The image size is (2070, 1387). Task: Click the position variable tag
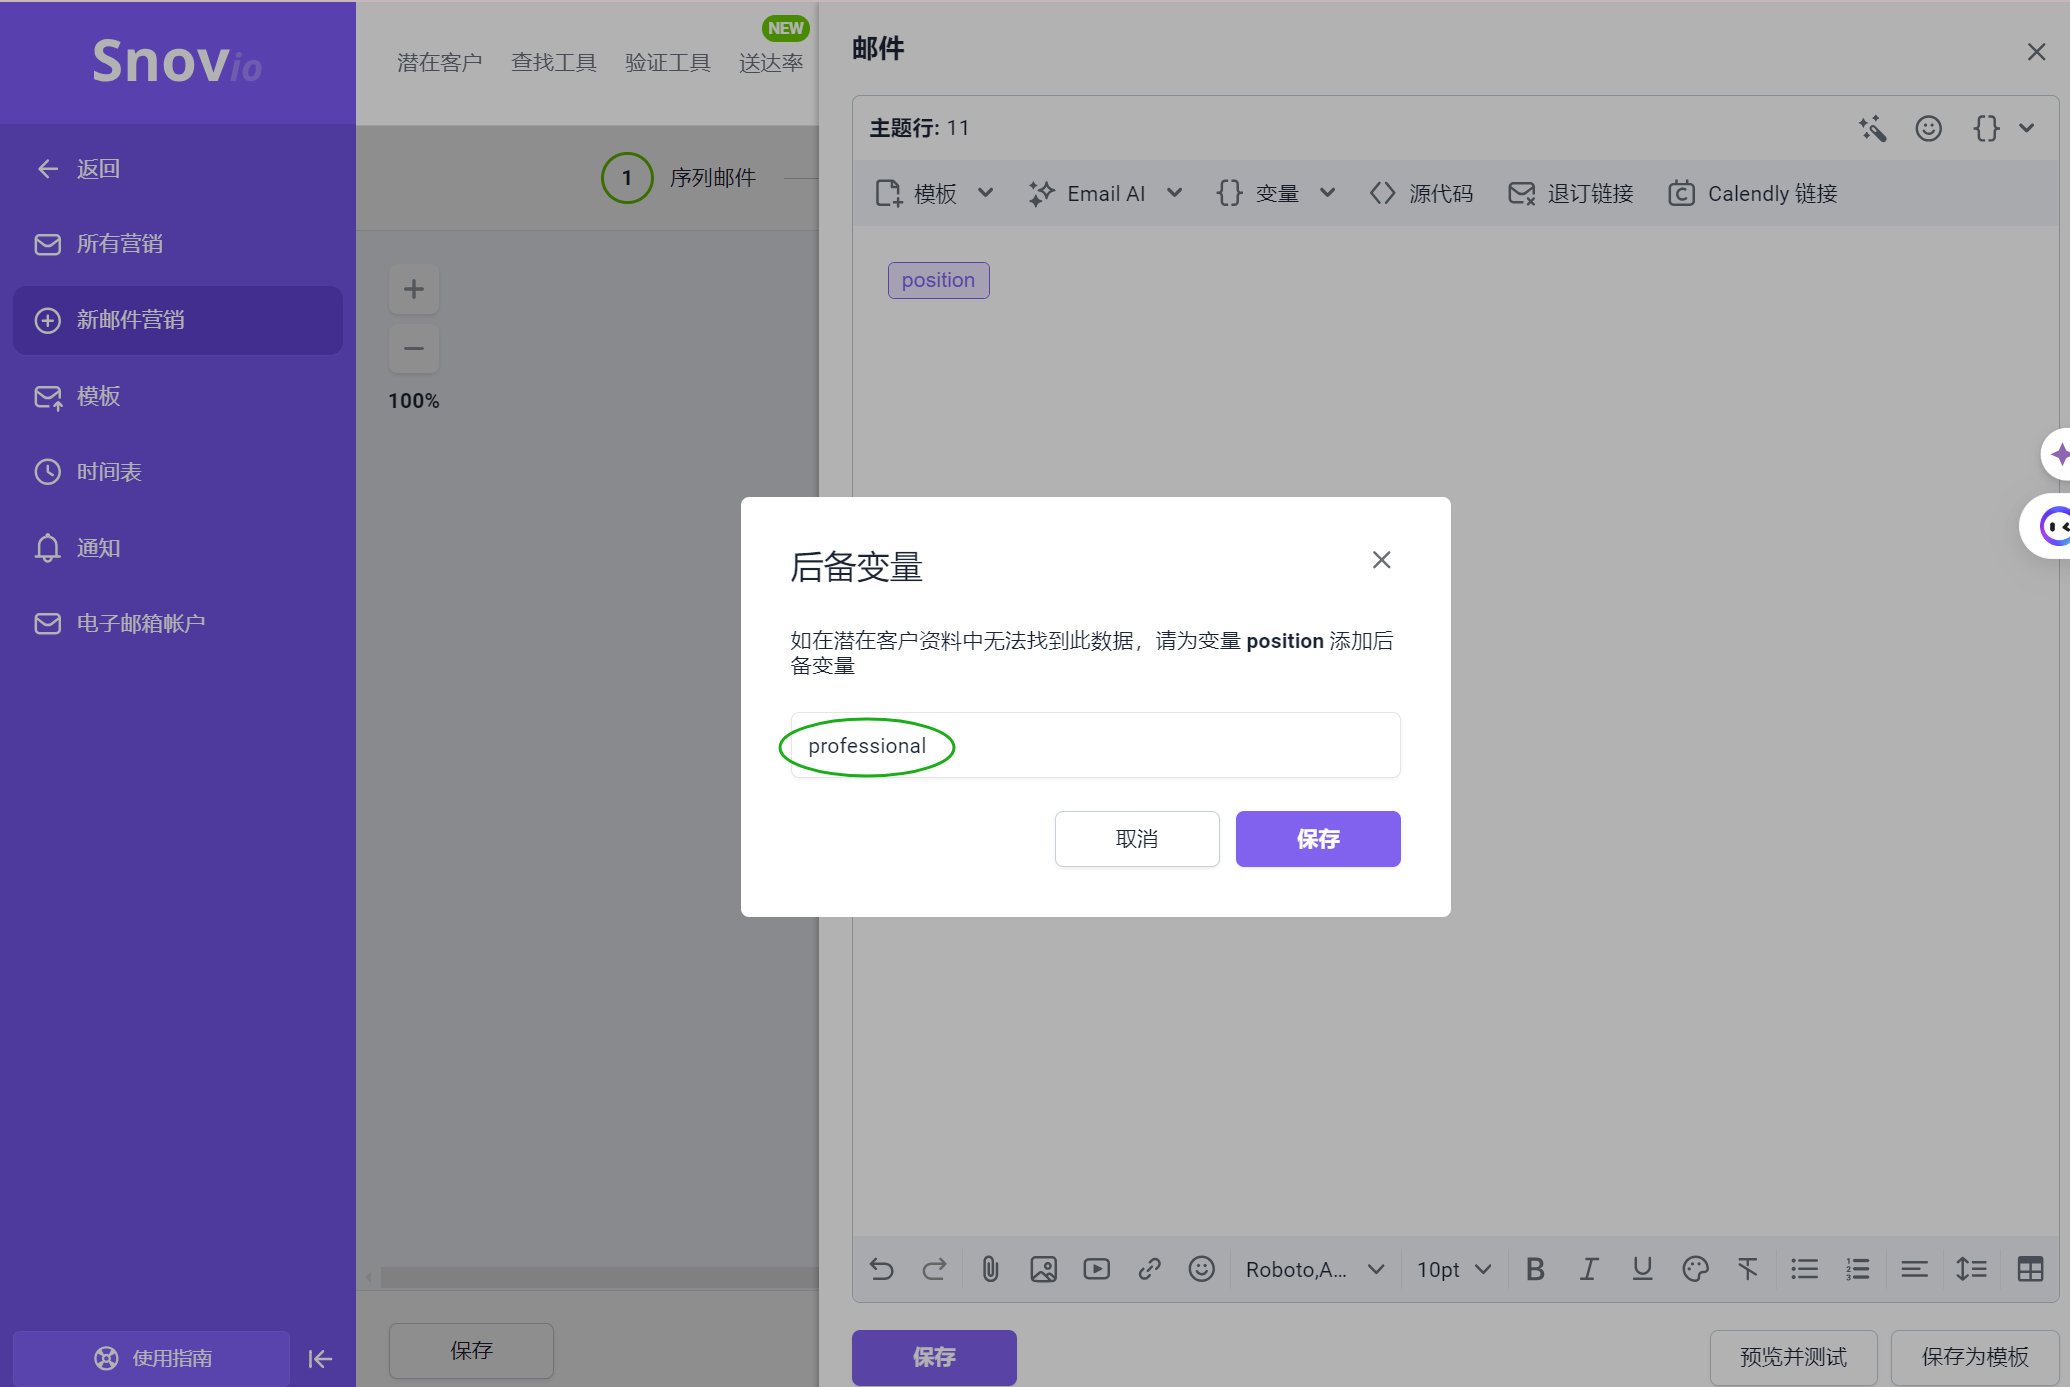938,281
